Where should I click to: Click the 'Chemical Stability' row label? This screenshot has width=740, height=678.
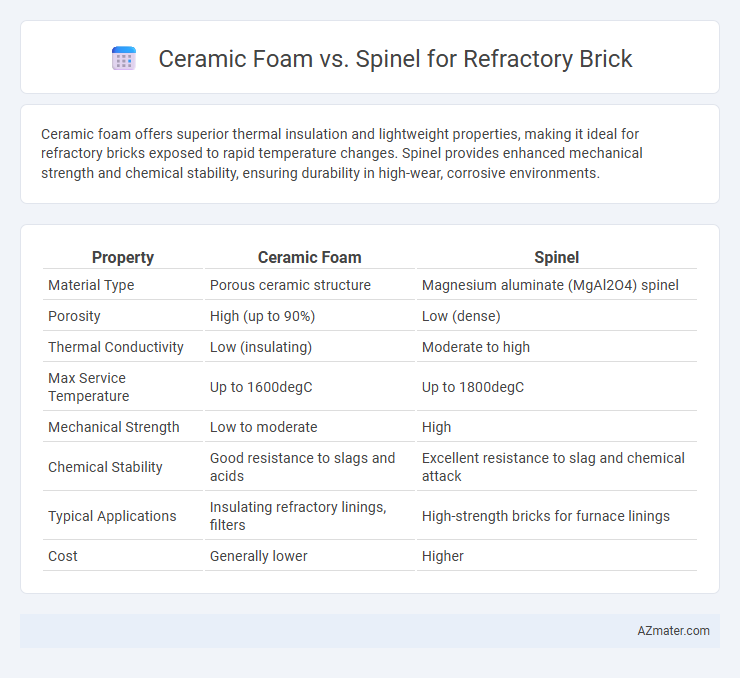click(105, 467)
